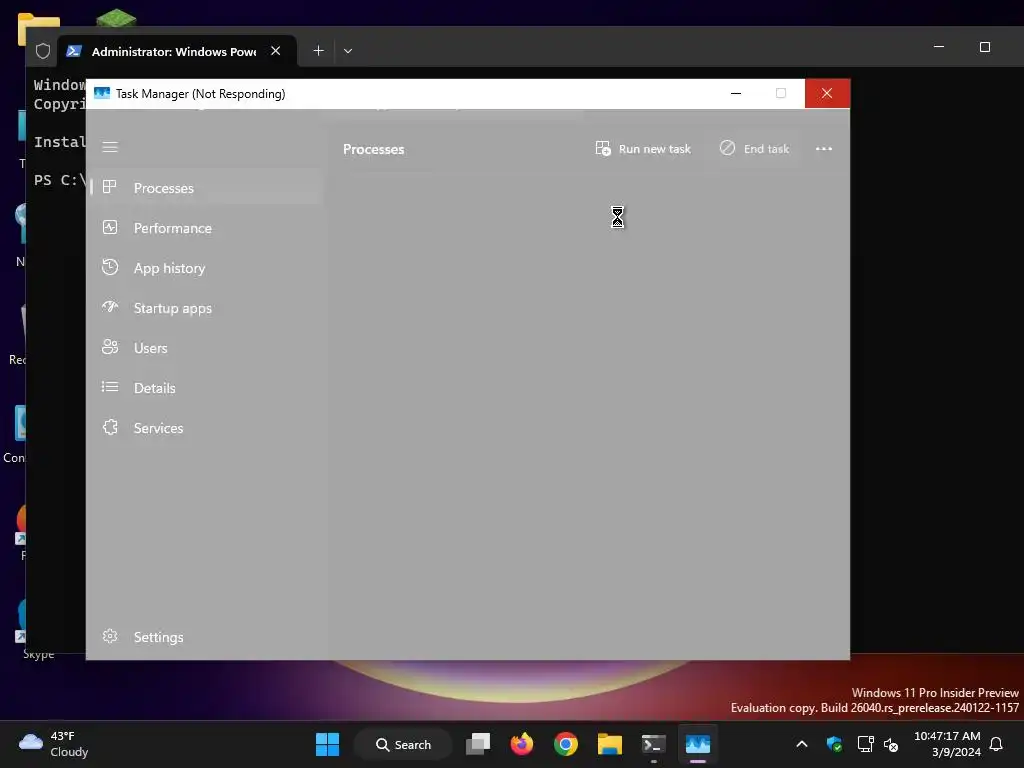Toggle the Task Manager hamburger navigation menu

pyautogui.click(x=110, y=147)
